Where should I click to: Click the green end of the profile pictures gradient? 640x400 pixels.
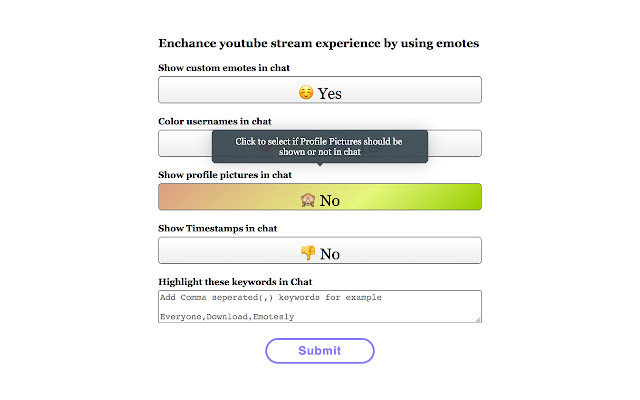point(465,197)
